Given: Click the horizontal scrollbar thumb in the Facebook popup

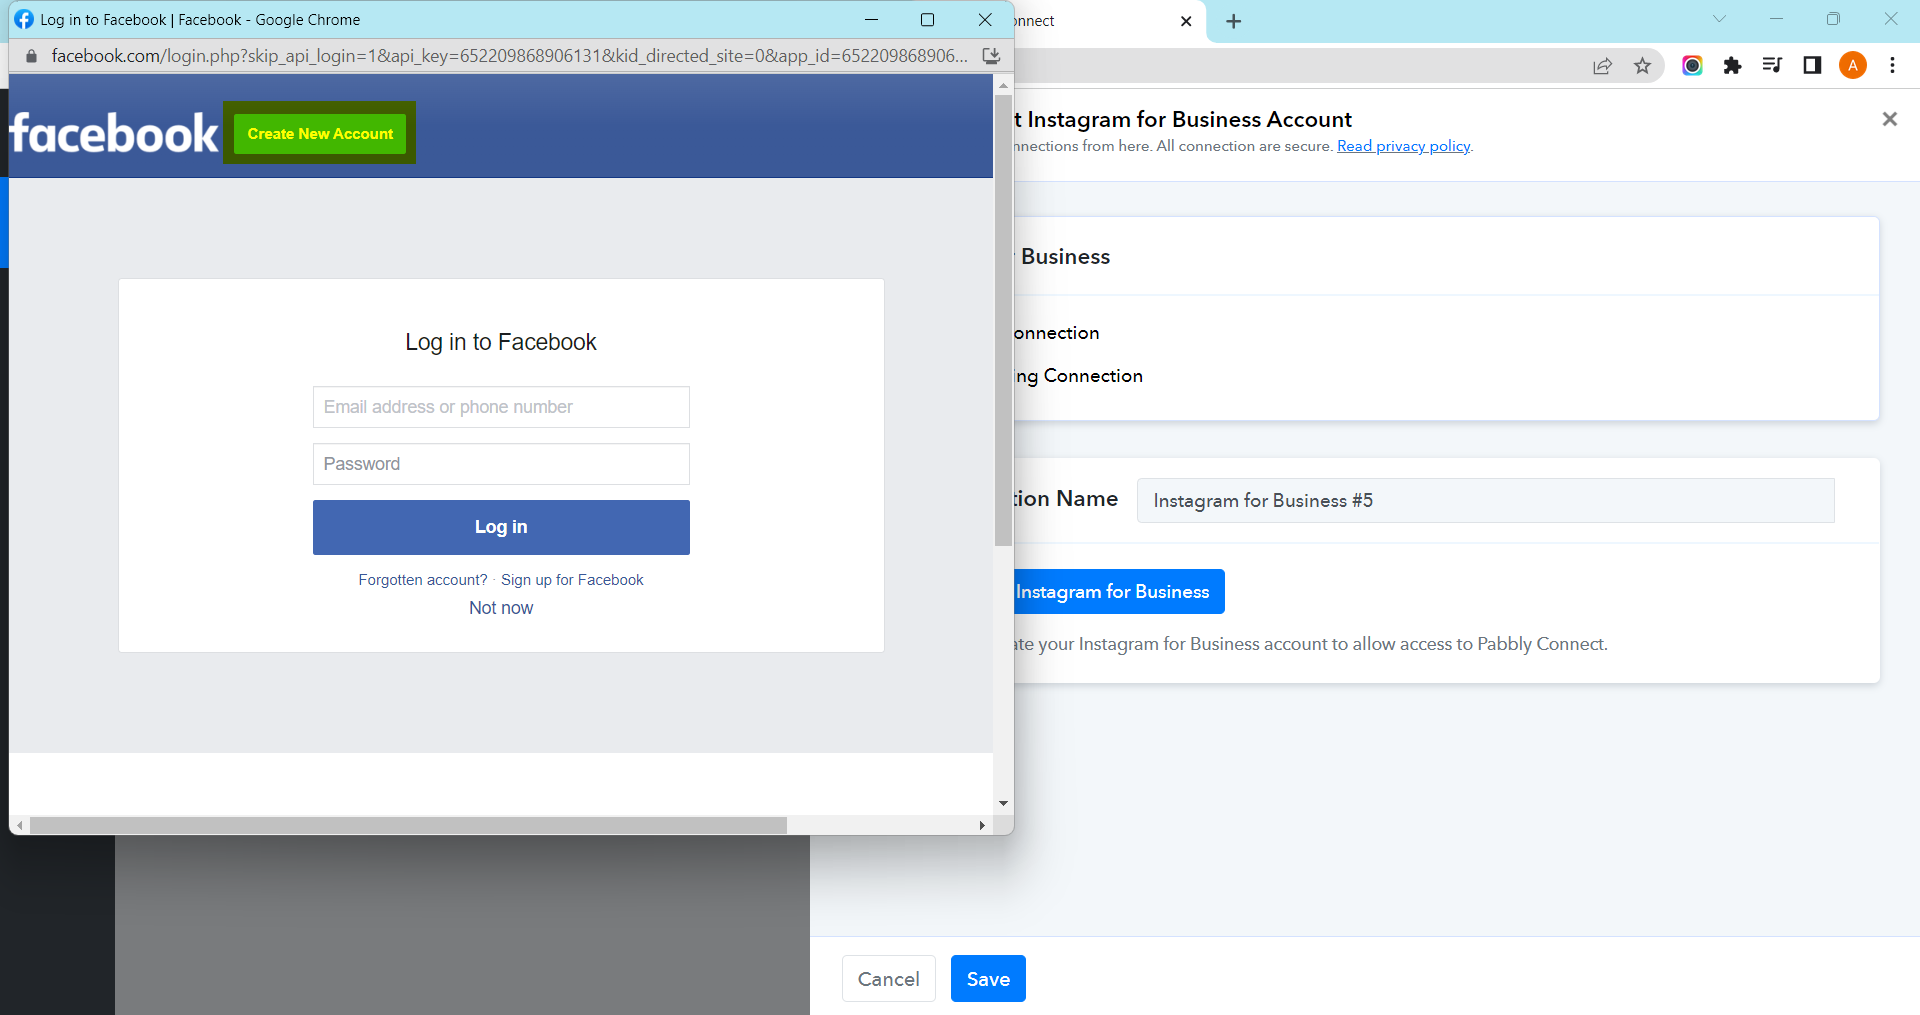Looking at the screenshot, I should pyautogui.click(x=408, y=825).
